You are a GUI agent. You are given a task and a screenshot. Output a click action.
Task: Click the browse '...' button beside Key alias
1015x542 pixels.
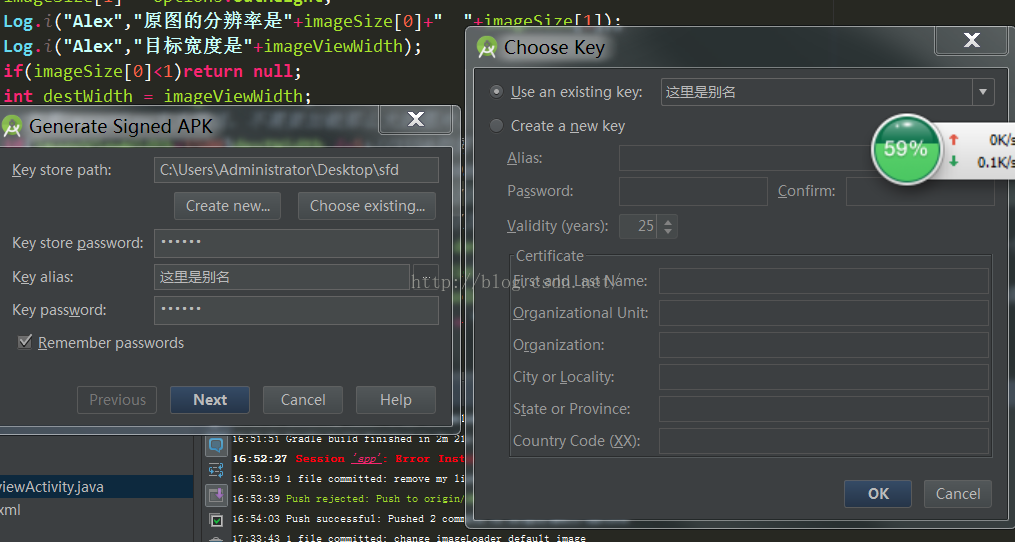pos(426,277)
